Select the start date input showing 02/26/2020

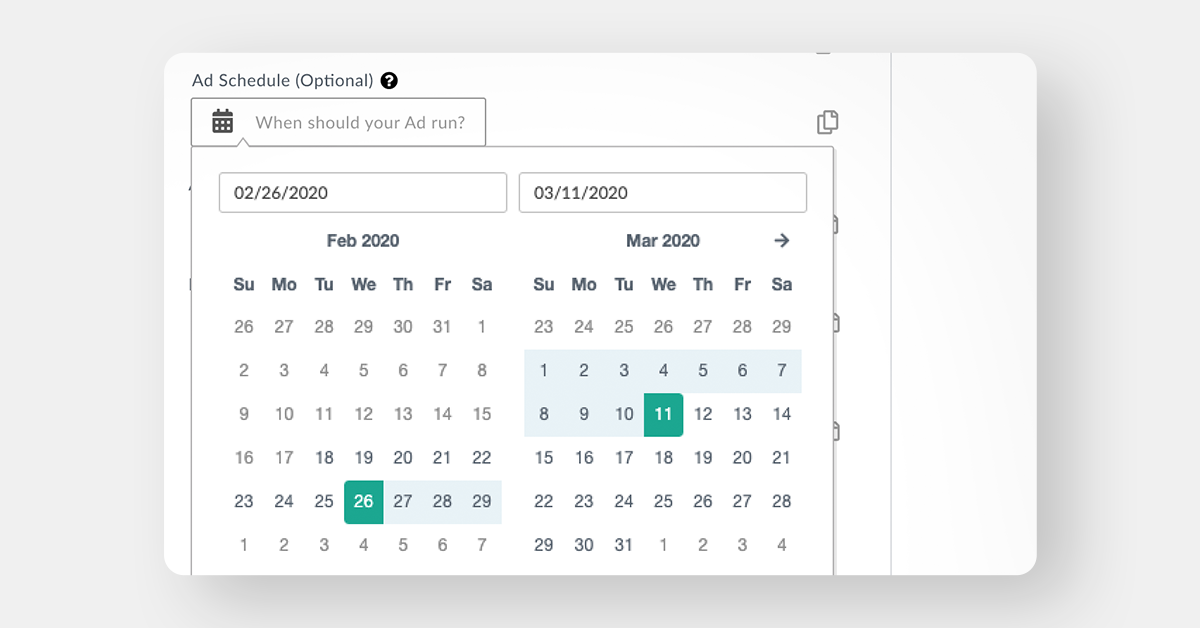click(x=362, y=192)
